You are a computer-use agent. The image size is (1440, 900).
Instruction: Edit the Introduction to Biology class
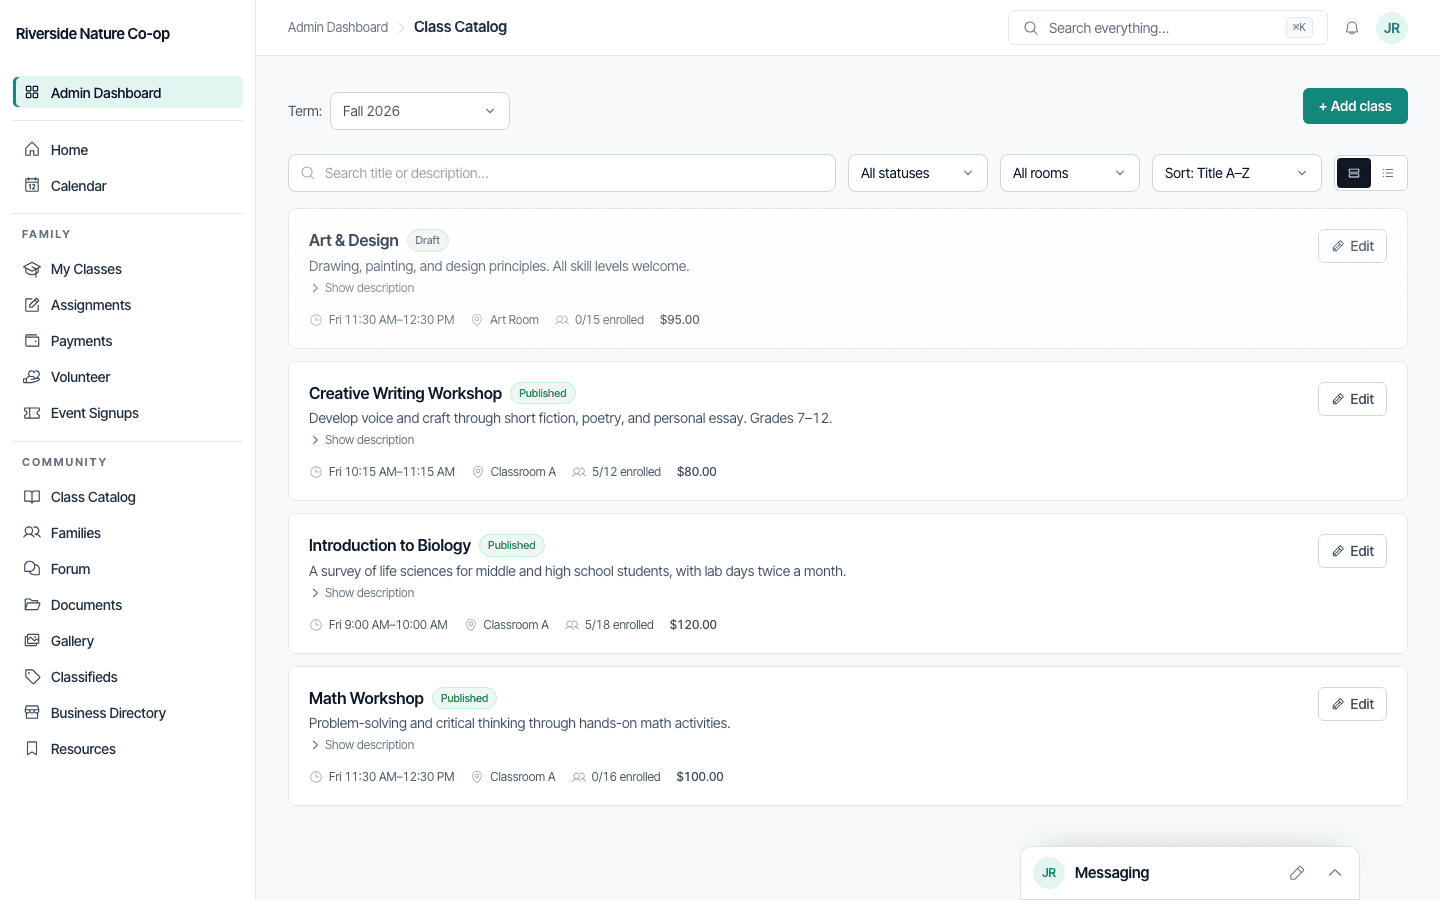1352,551
